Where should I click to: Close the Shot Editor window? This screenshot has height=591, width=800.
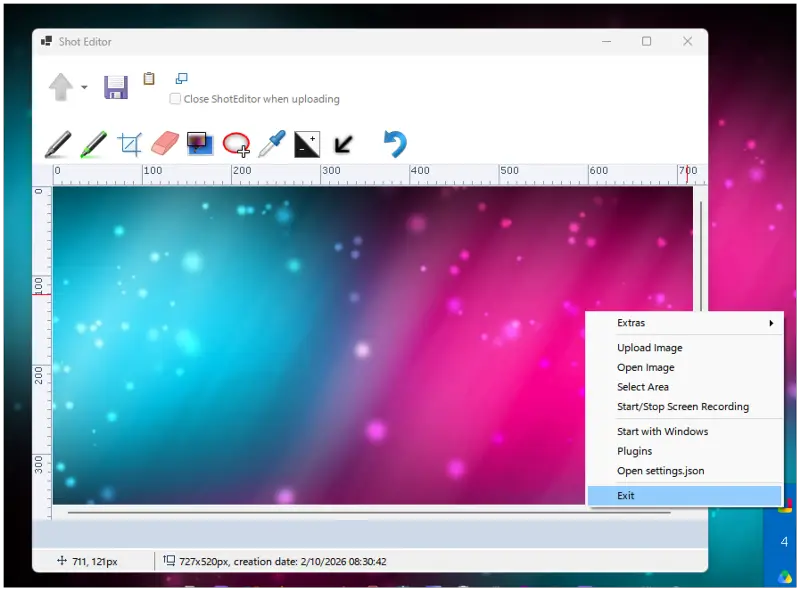click(688, 41)
